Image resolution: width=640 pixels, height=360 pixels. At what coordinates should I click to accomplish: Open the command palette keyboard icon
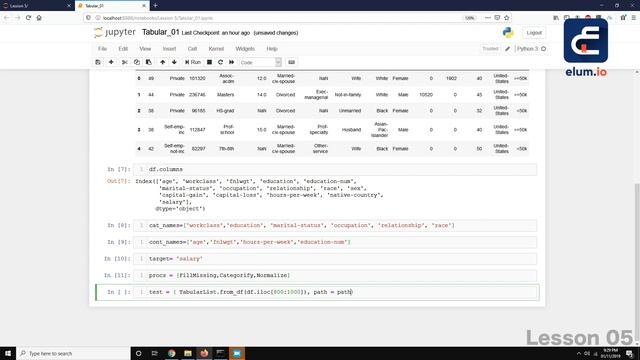pos(291,62)
